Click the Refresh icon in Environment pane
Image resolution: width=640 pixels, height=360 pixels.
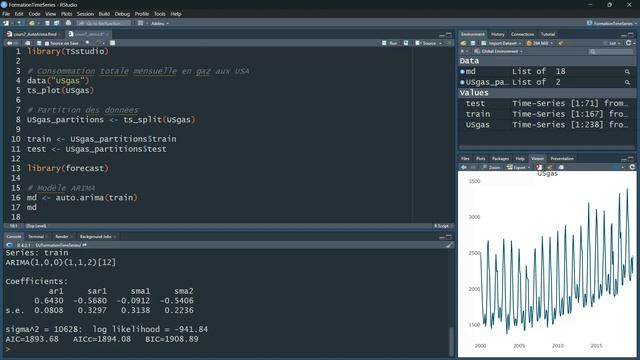pyautogui.click(x=629, y=43)
